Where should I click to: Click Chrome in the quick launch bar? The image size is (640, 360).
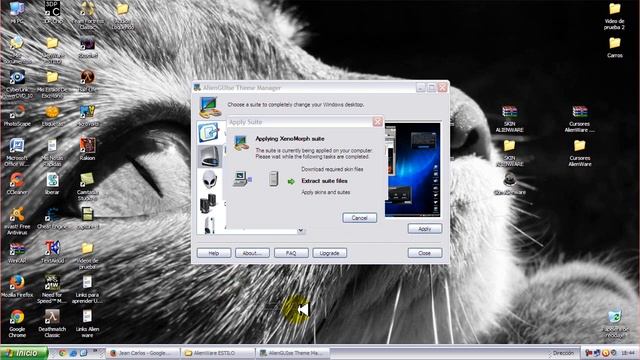pyautogui.click(x=62, y=353)
